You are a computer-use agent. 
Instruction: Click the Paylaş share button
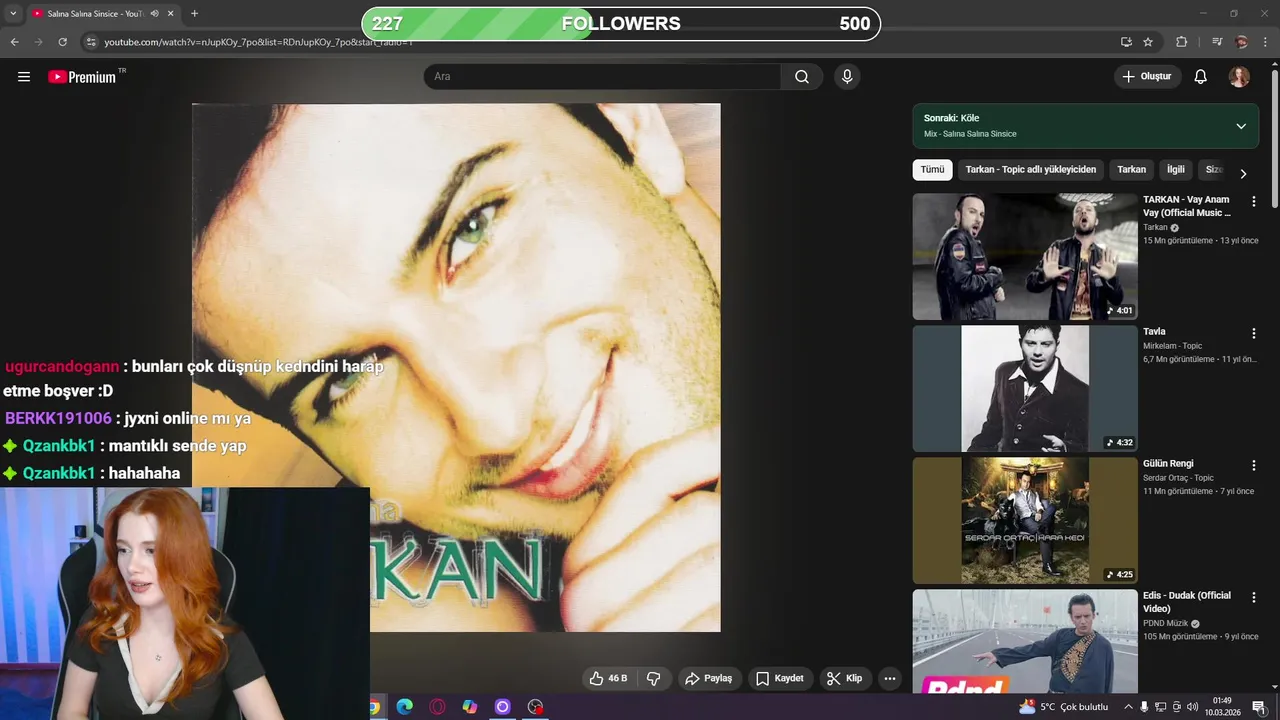point(709,678)
